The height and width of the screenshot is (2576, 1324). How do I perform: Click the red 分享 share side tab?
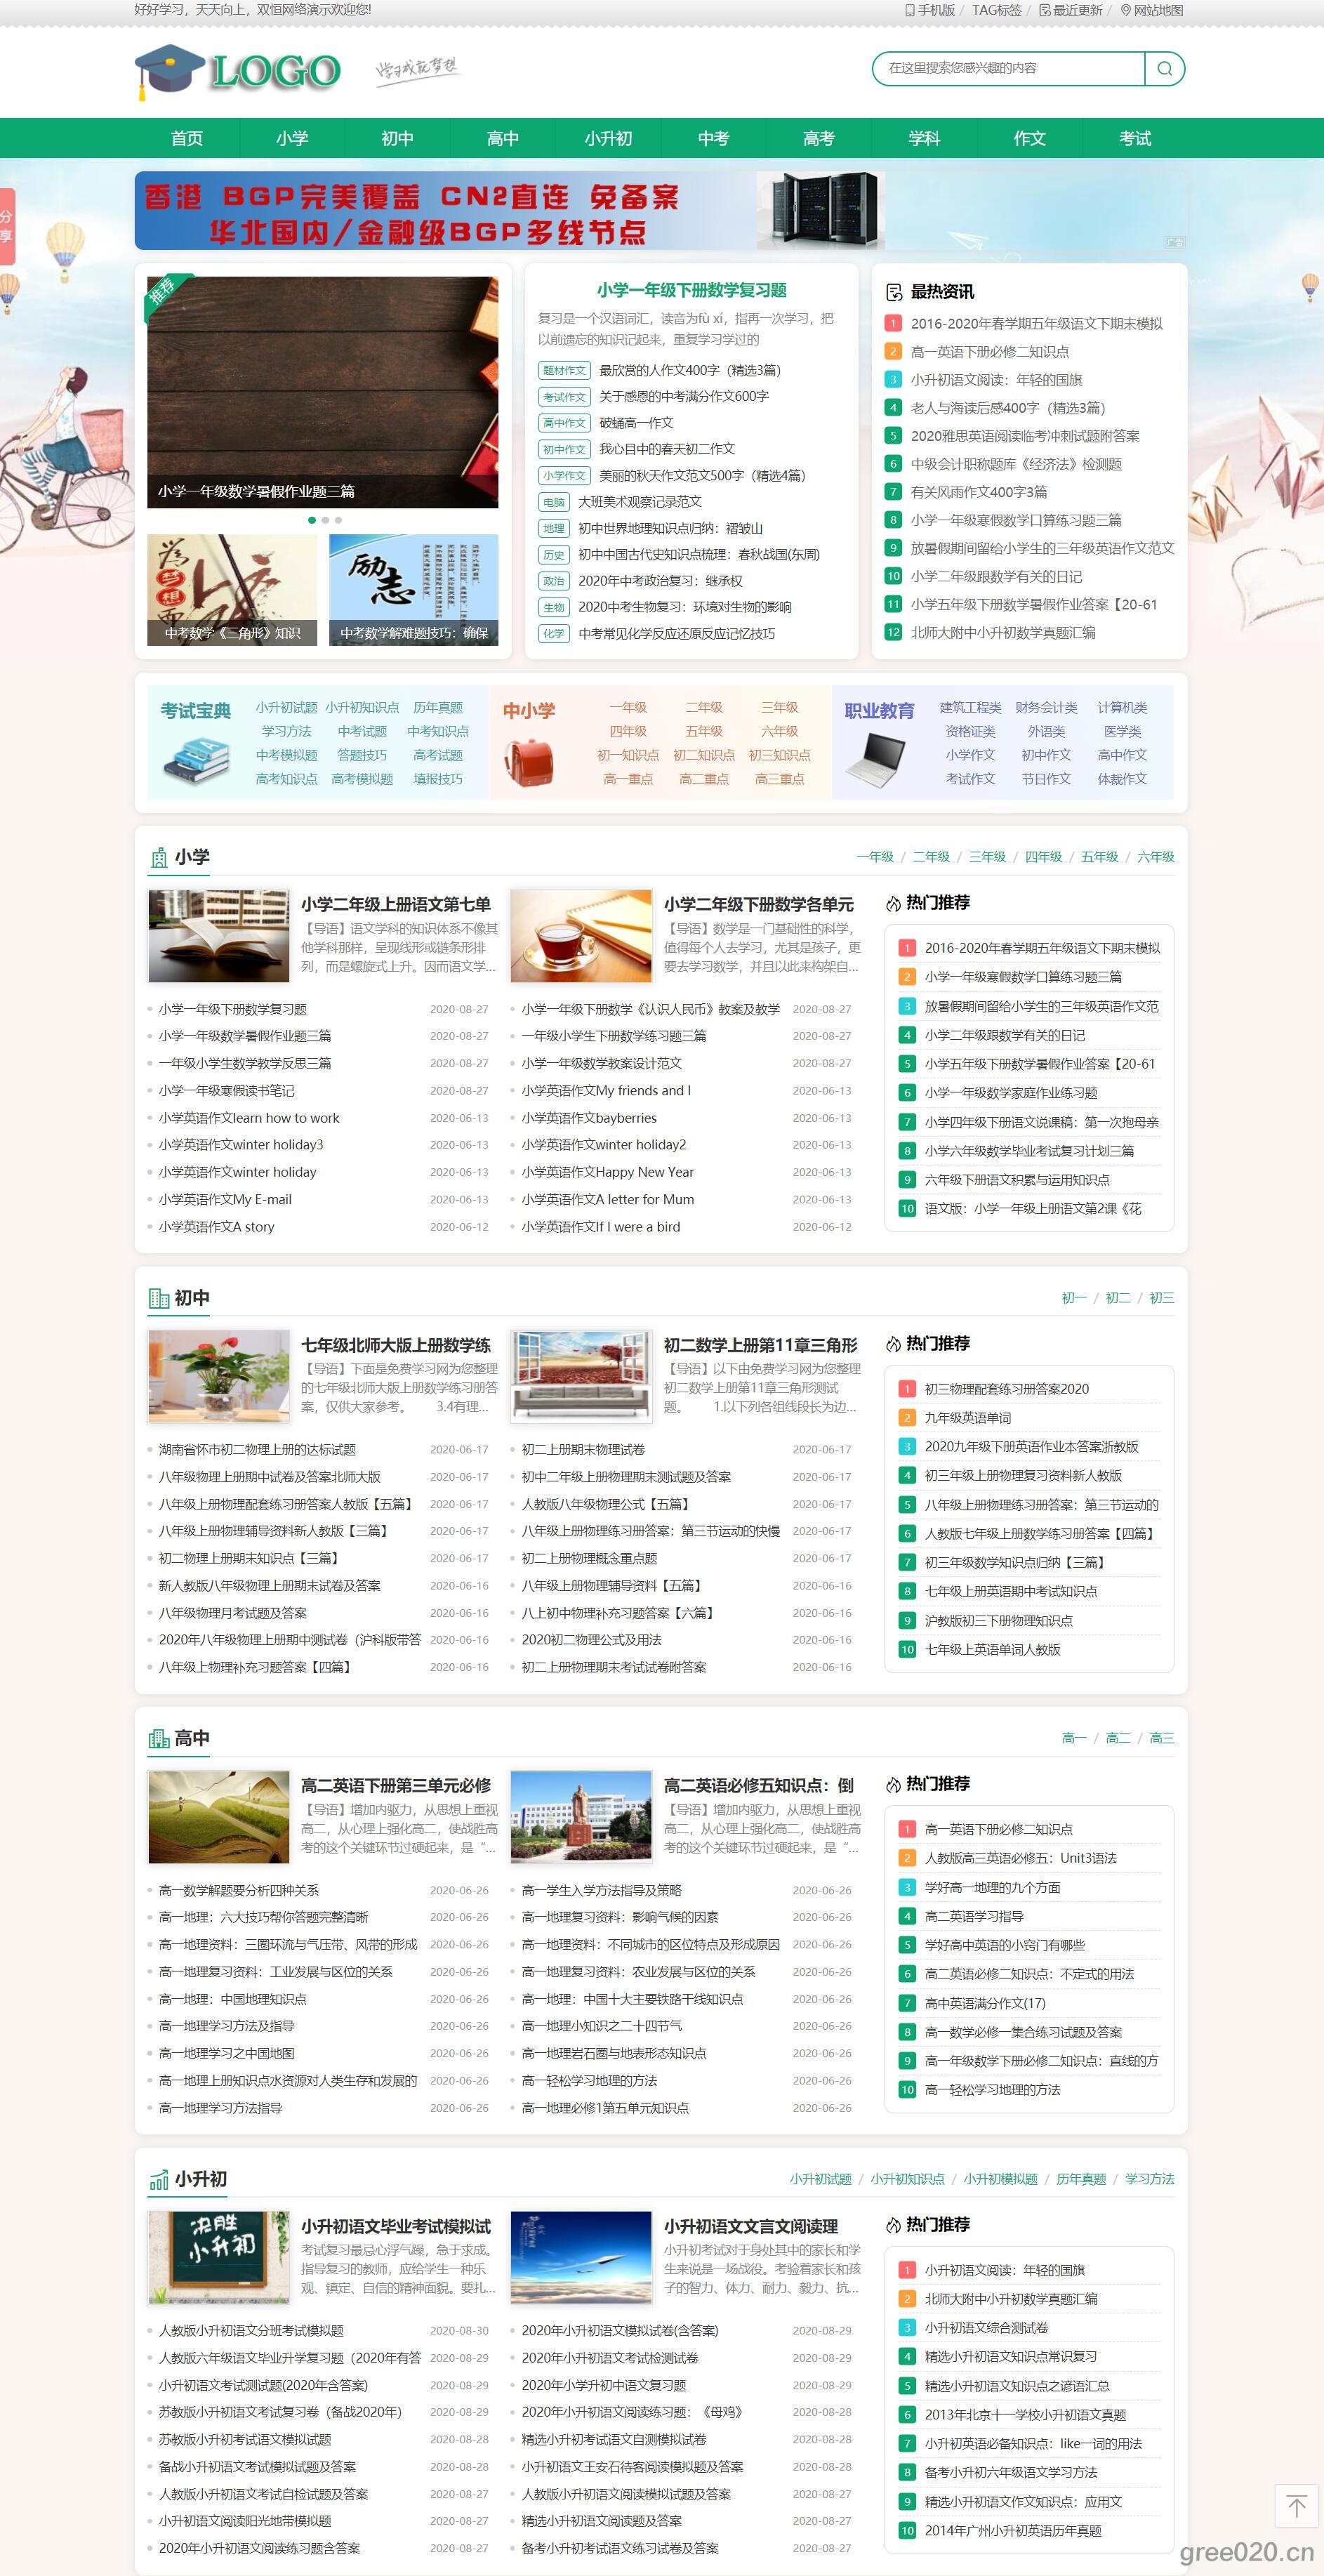[x=7, y=226]
